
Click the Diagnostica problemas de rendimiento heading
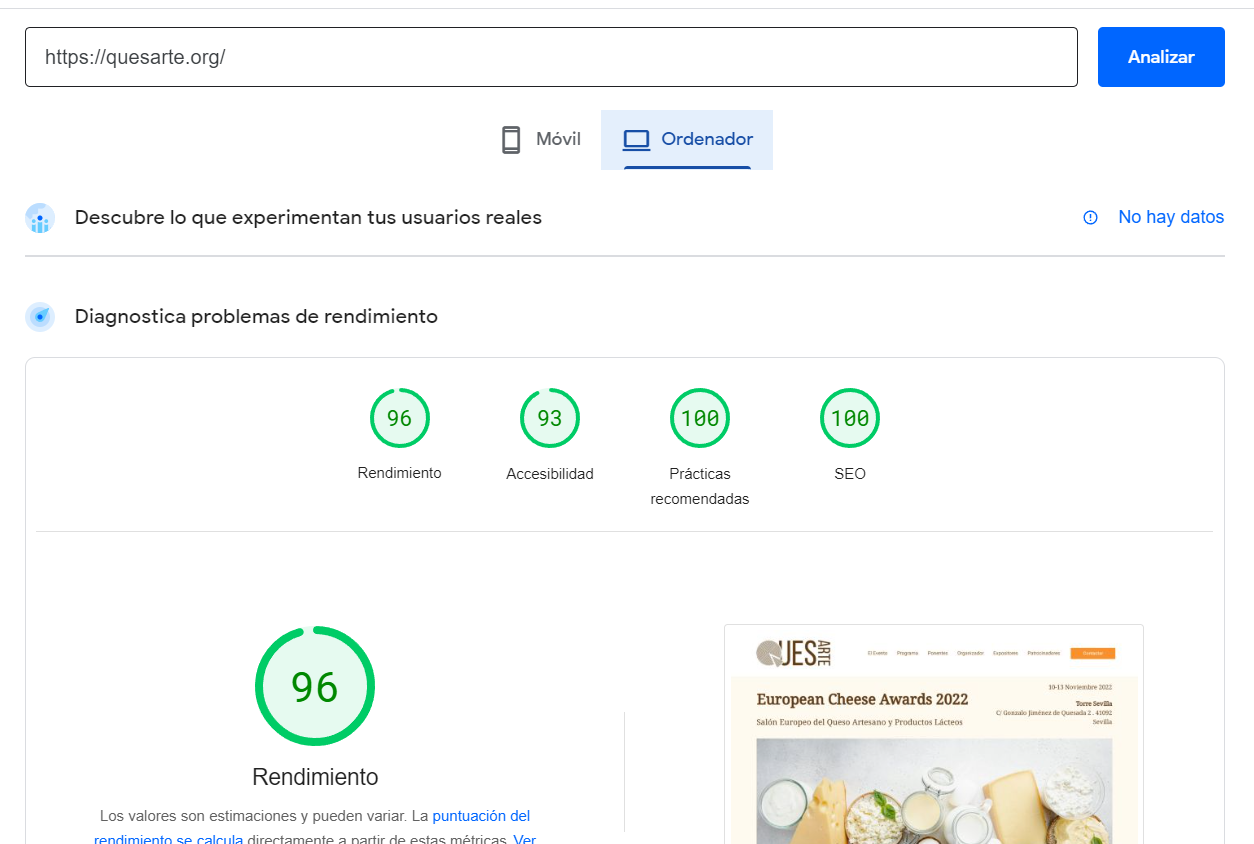click(256, 316)
